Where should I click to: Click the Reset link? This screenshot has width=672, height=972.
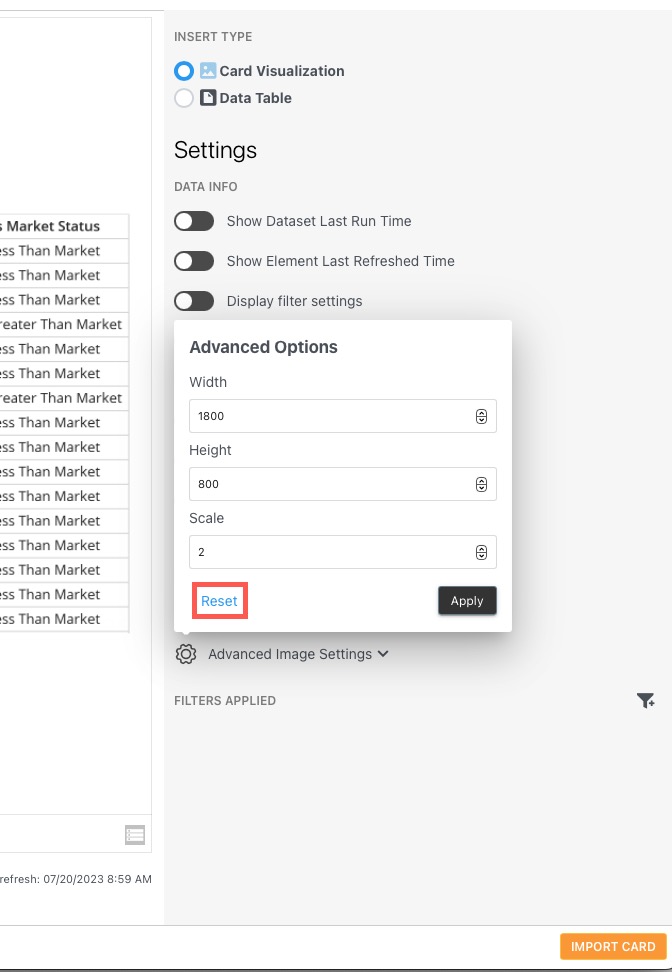219,600
